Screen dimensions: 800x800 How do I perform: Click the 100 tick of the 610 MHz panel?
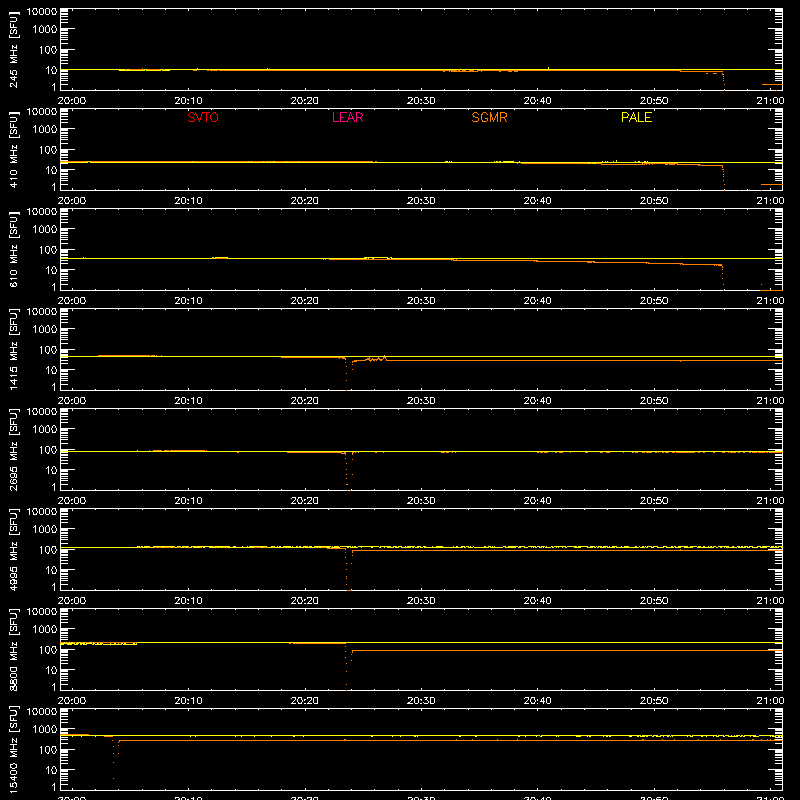tap(48, 249)
